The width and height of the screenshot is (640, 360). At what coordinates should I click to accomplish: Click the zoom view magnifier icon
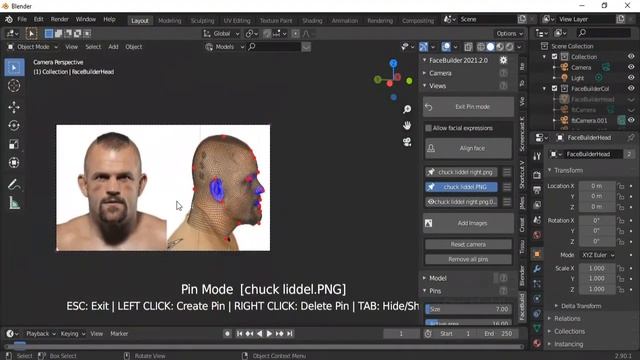(x=407, y=109)
